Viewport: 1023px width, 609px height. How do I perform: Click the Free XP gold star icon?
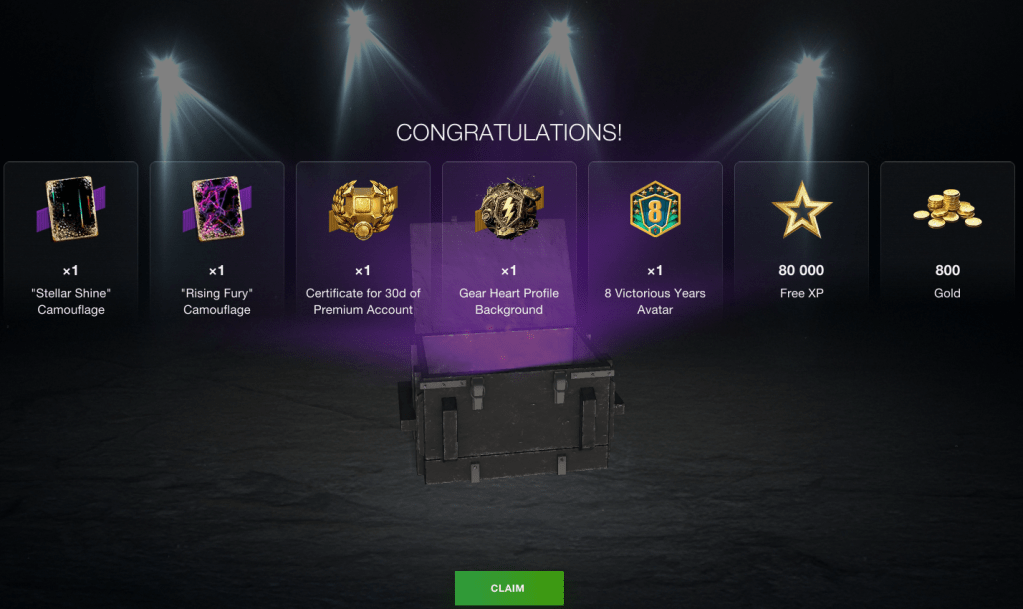pos(801,210)
